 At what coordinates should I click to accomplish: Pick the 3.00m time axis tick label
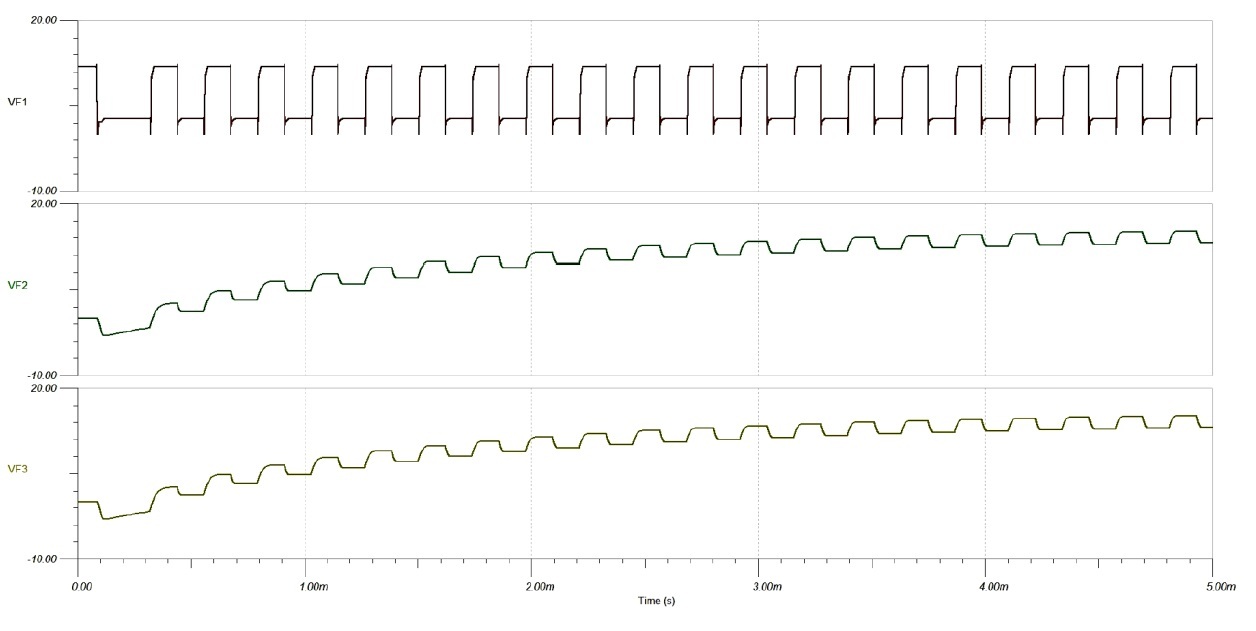[759, 586]
